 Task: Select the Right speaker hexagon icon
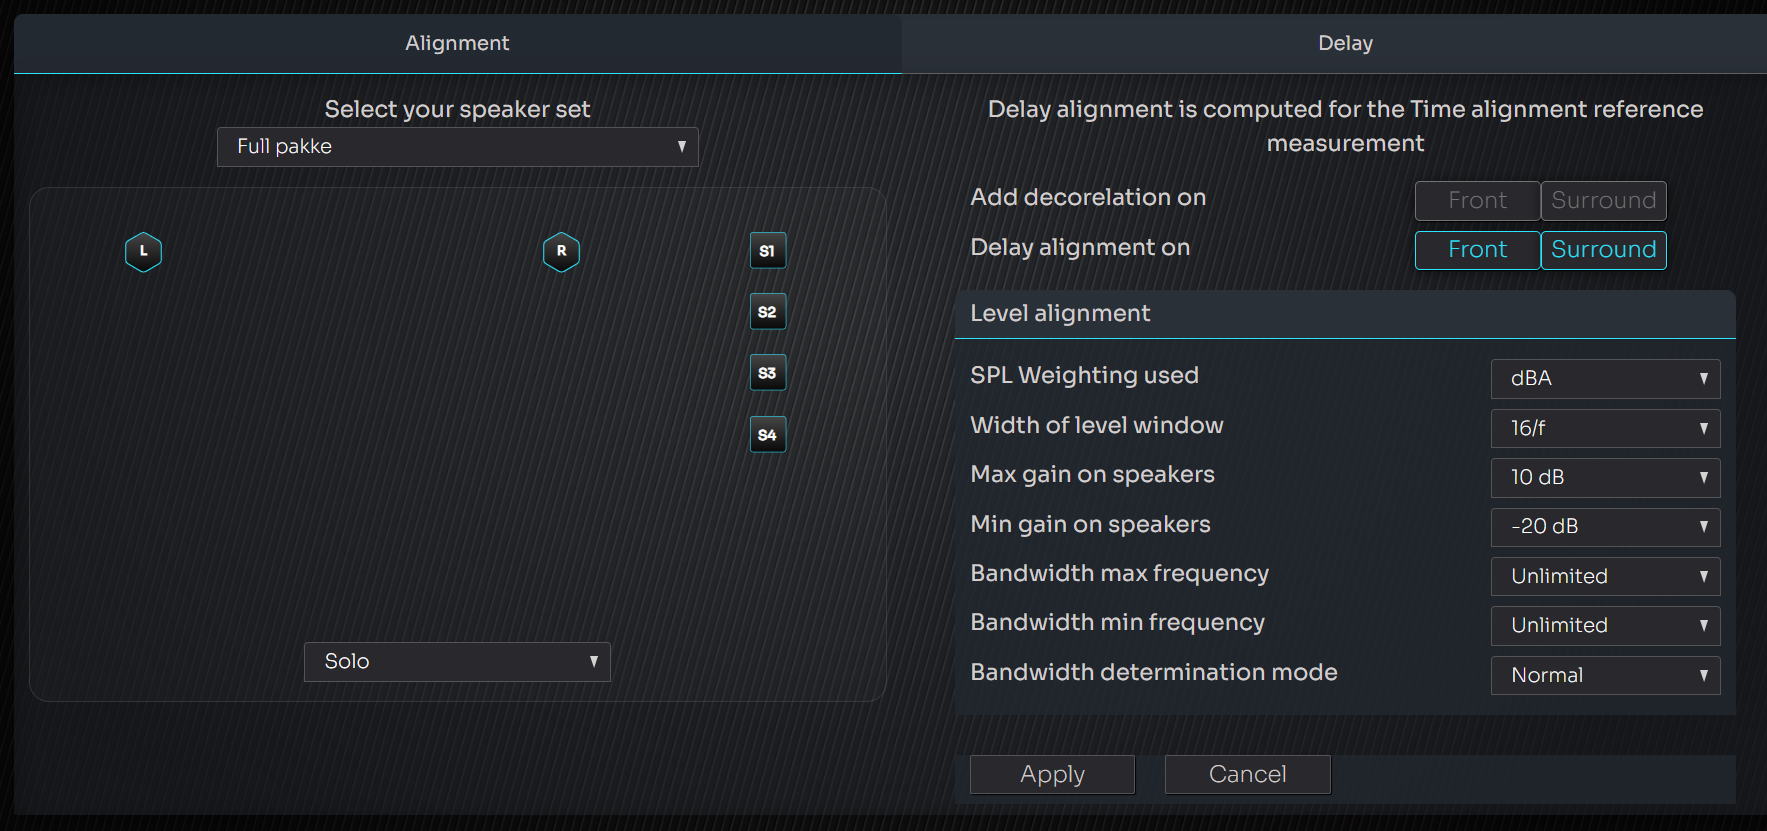click(x=561, y=252)
